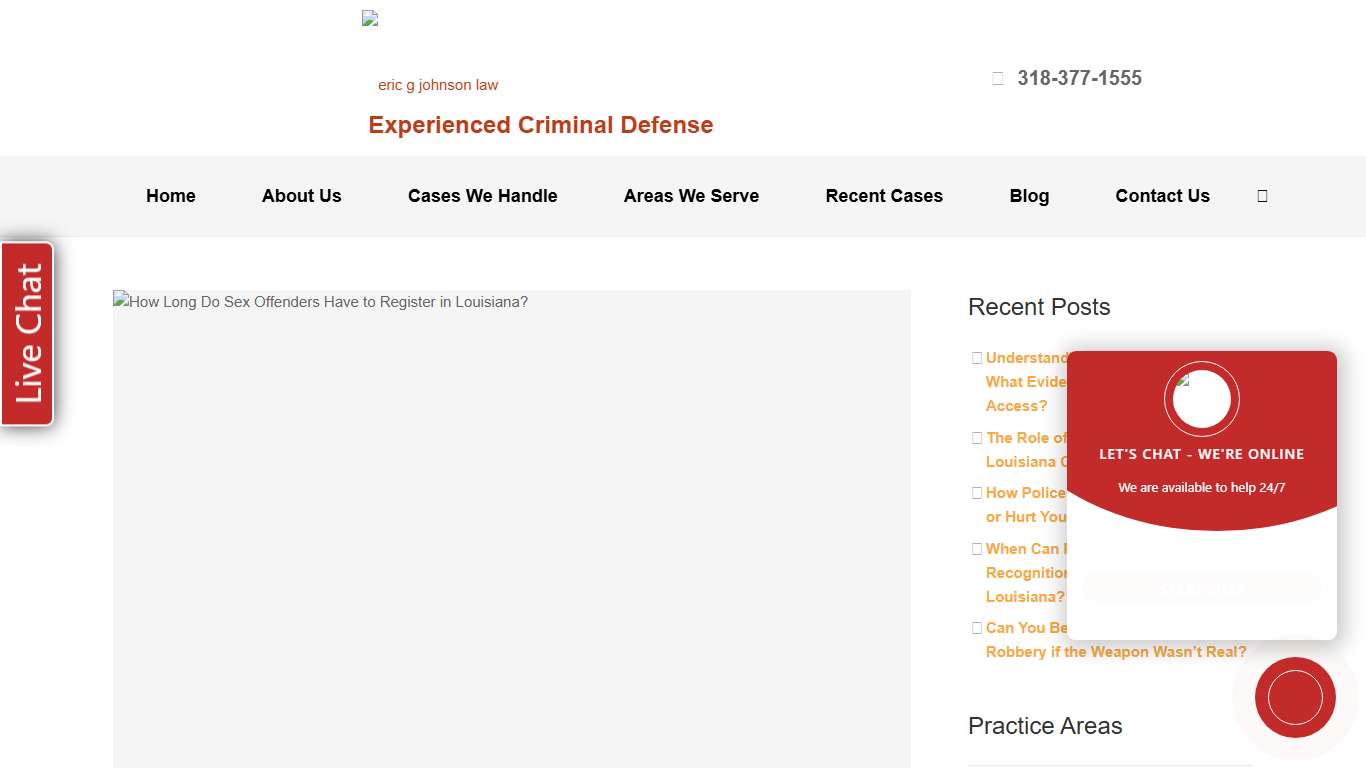Select Home in the navigation bar
Screen dimensions: 1366x768
170,196
